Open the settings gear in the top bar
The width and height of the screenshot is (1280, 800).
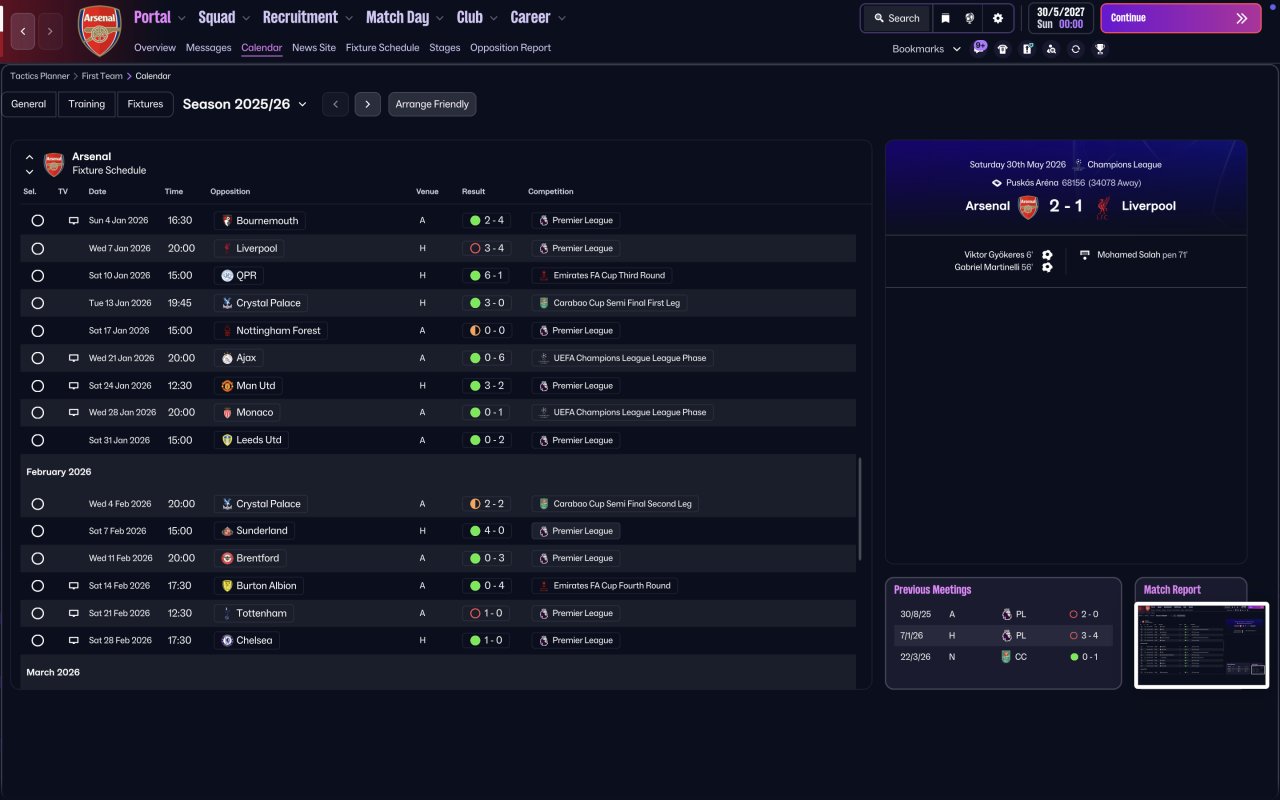[998, 18]
